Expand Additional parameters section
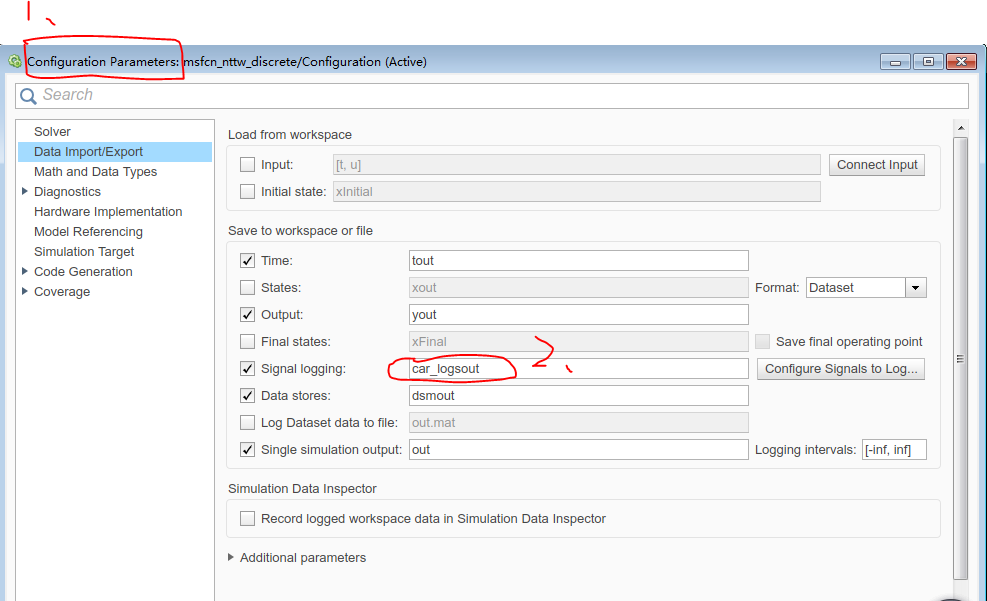987x601 pixels. (x=231, y=557)
